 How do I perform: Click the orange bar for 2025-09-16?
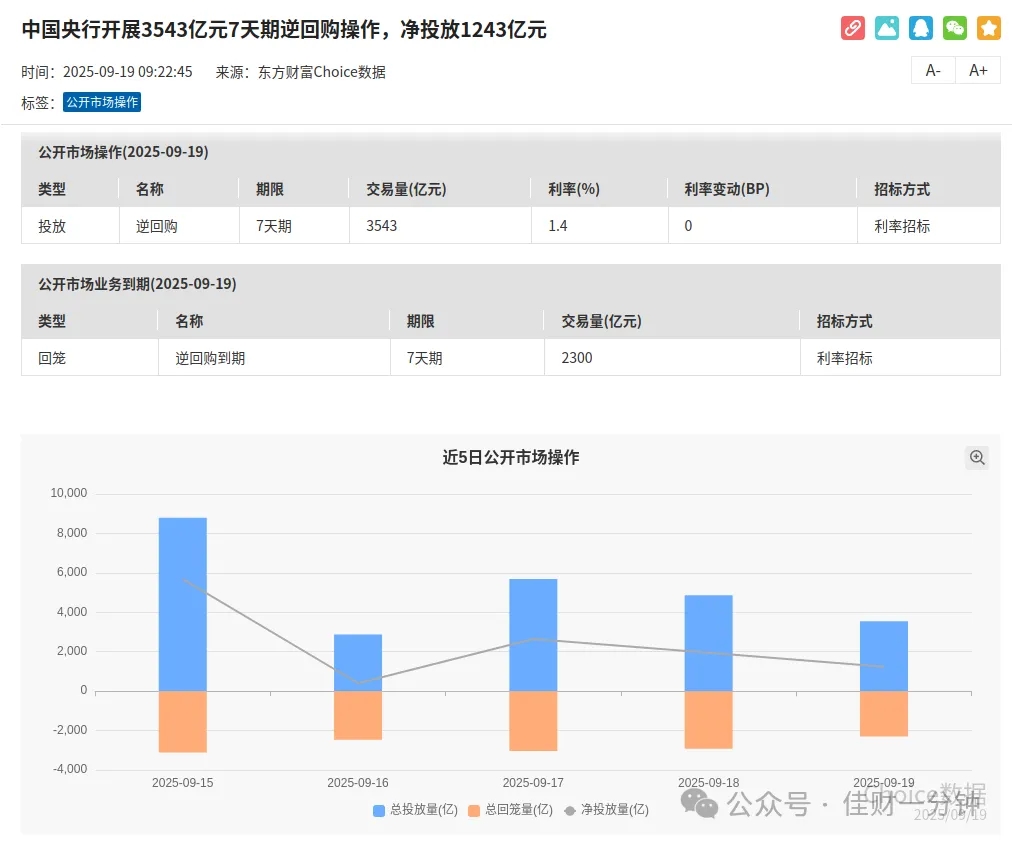(358, 716)
